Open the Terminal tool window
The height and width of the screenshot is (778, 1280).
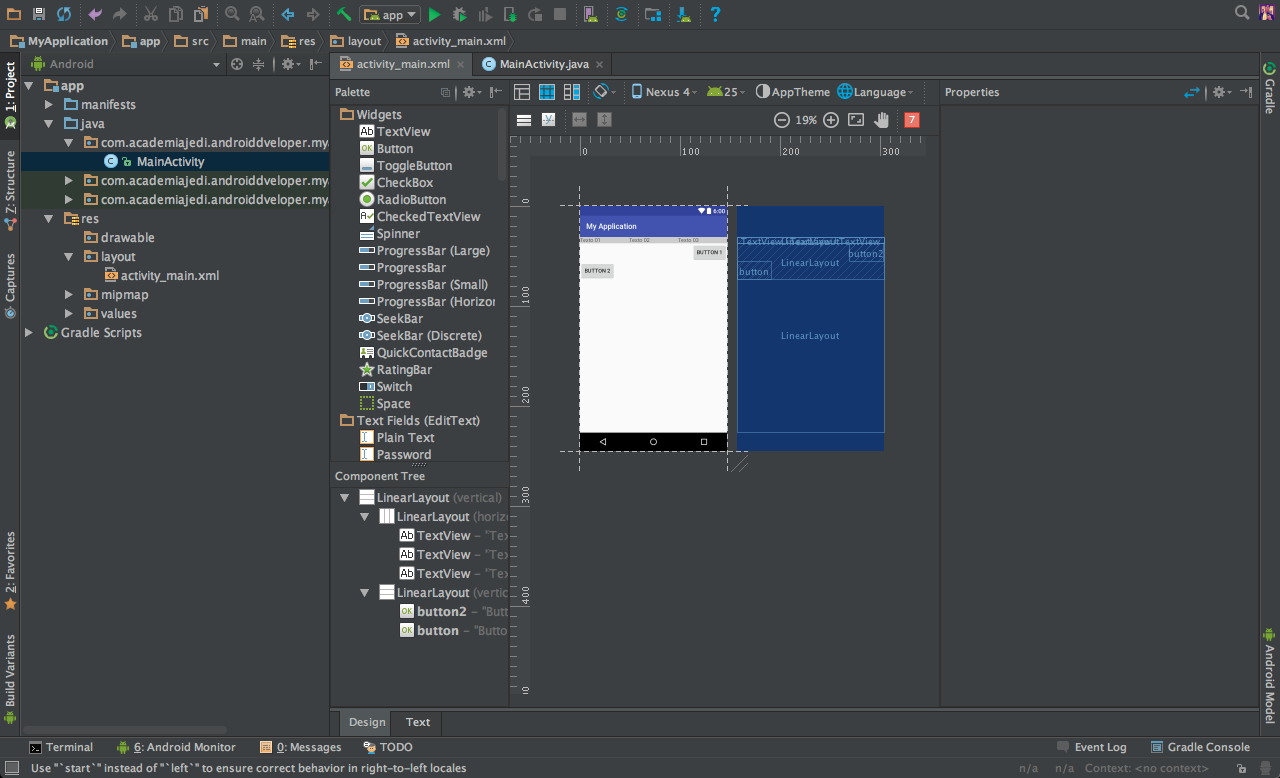[x=61, y=747]
